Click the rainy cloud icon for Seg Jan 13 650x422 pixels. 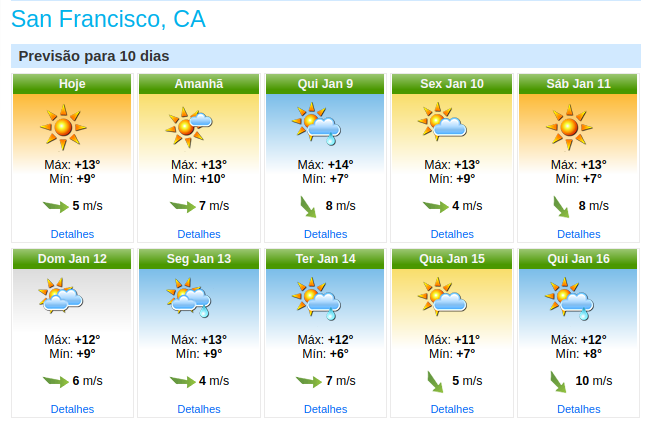189,298
